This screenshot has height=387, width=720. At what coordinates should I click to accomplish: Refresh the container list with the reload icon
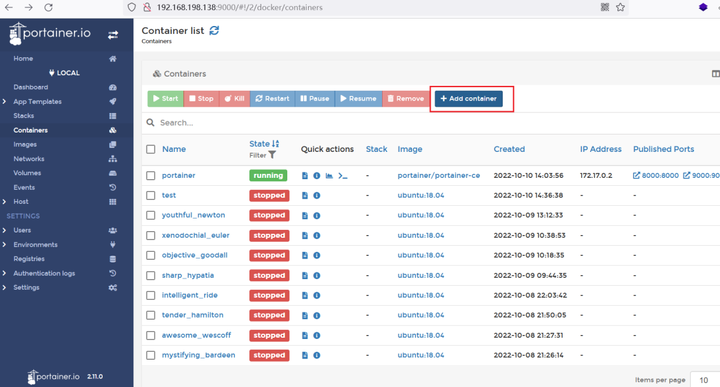(x=214, y=31)
